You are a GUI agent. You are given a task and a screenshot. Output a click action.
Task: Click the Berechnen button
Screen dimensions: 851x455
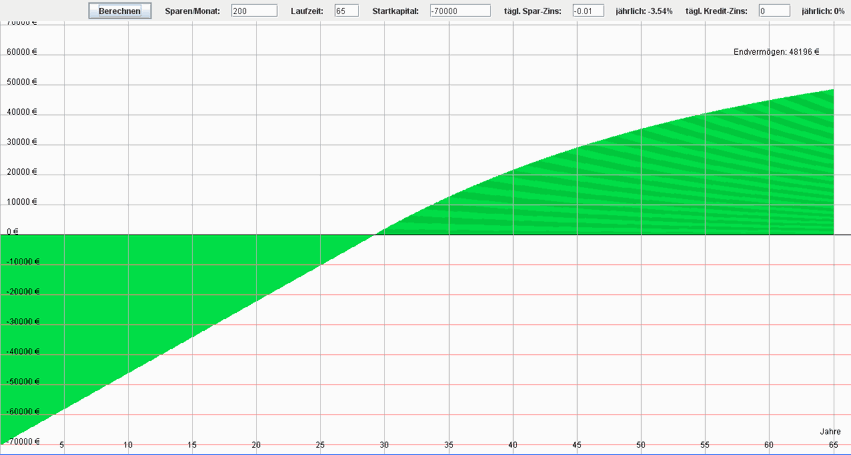coord(120,11)
